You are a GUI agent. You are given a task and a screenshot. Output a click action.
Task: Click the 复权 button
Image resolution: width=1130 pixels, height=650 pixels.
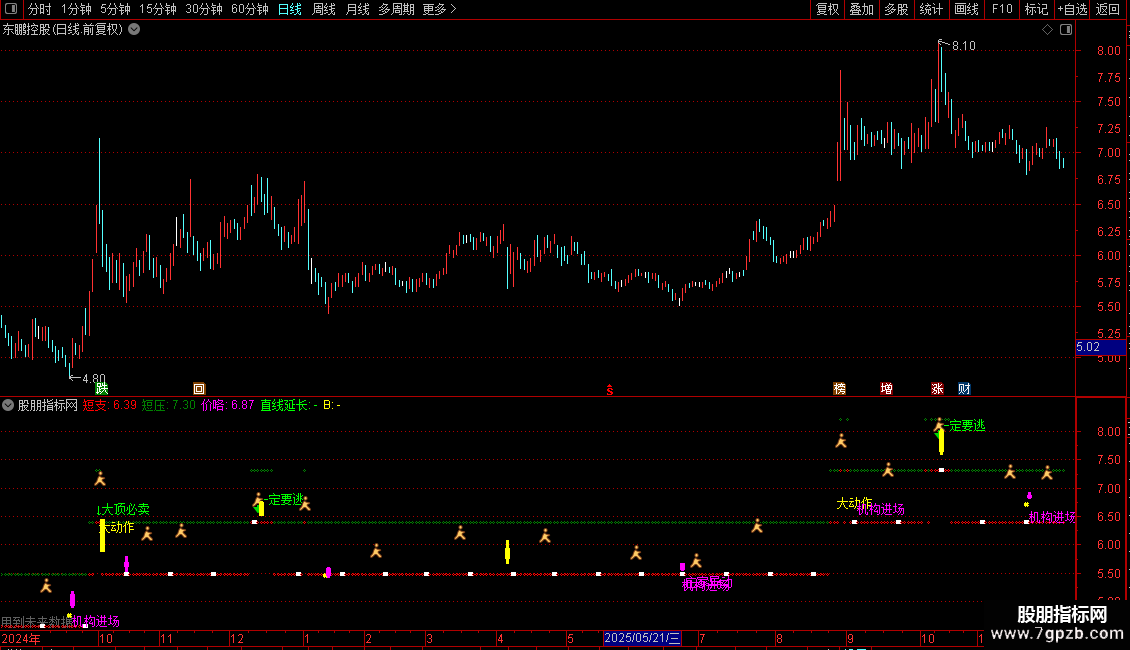click(x=827, y=9)
